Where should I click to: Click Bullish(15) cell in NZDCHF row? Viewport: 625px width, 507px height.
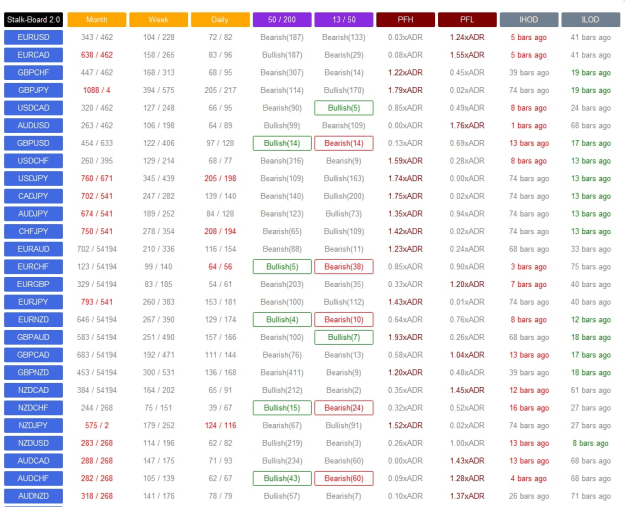click(x=282, y=408)
